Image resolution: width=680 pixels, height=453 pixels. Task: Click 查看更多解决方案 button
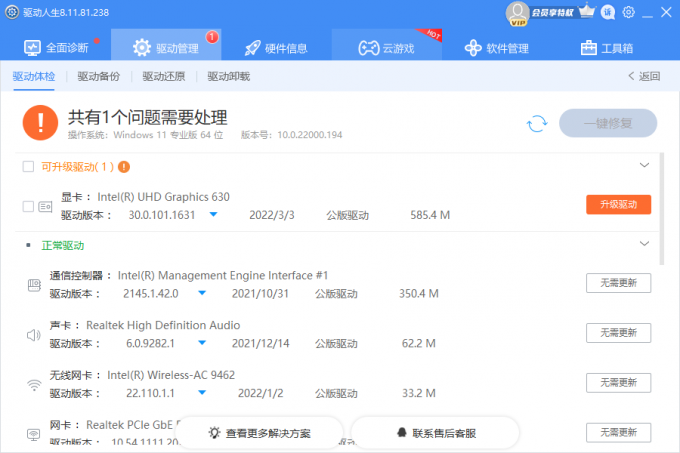(x=259, y=433)
